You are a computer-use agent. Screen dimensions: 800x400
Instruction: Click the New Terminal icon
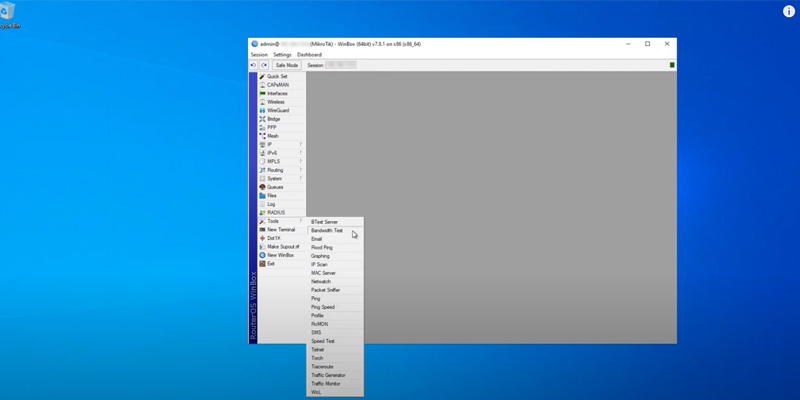pyautogui.click(x=262, y=230)
